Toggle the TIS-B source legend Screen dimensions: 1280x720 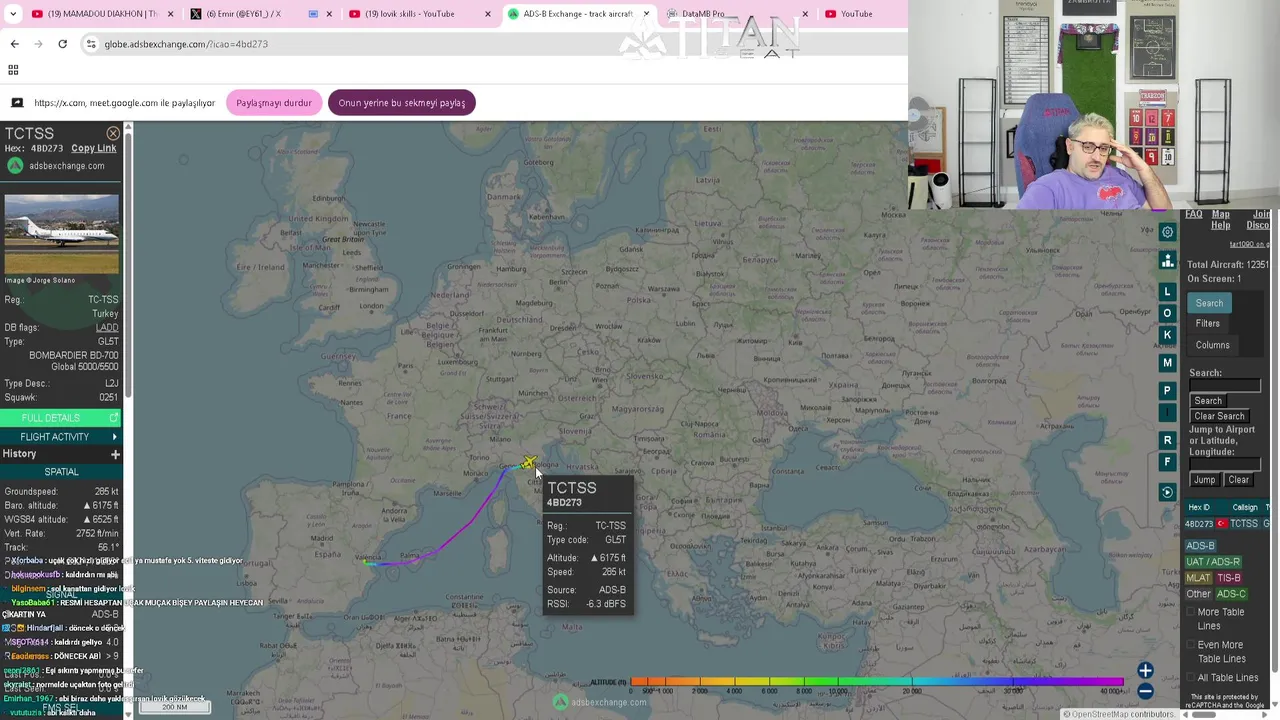pos(1229,578)
